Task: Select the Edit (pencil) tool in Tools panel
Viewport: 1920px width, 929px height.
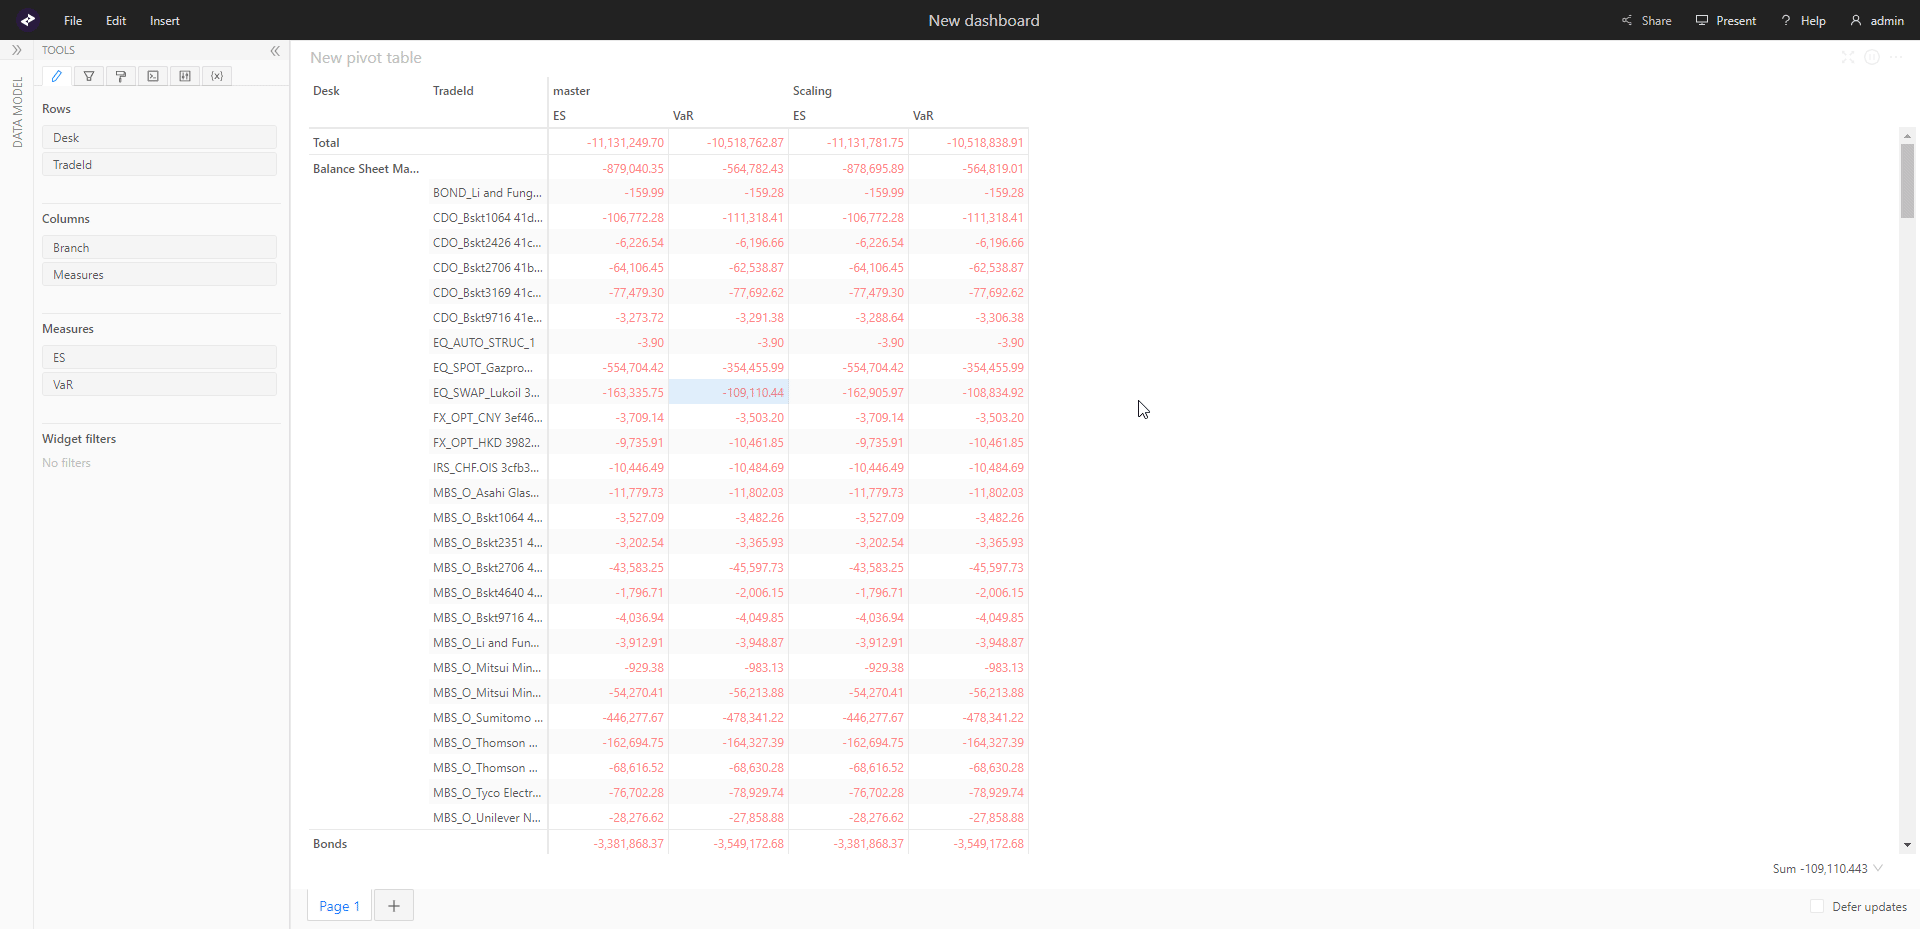Action: (x=56, y=76)
